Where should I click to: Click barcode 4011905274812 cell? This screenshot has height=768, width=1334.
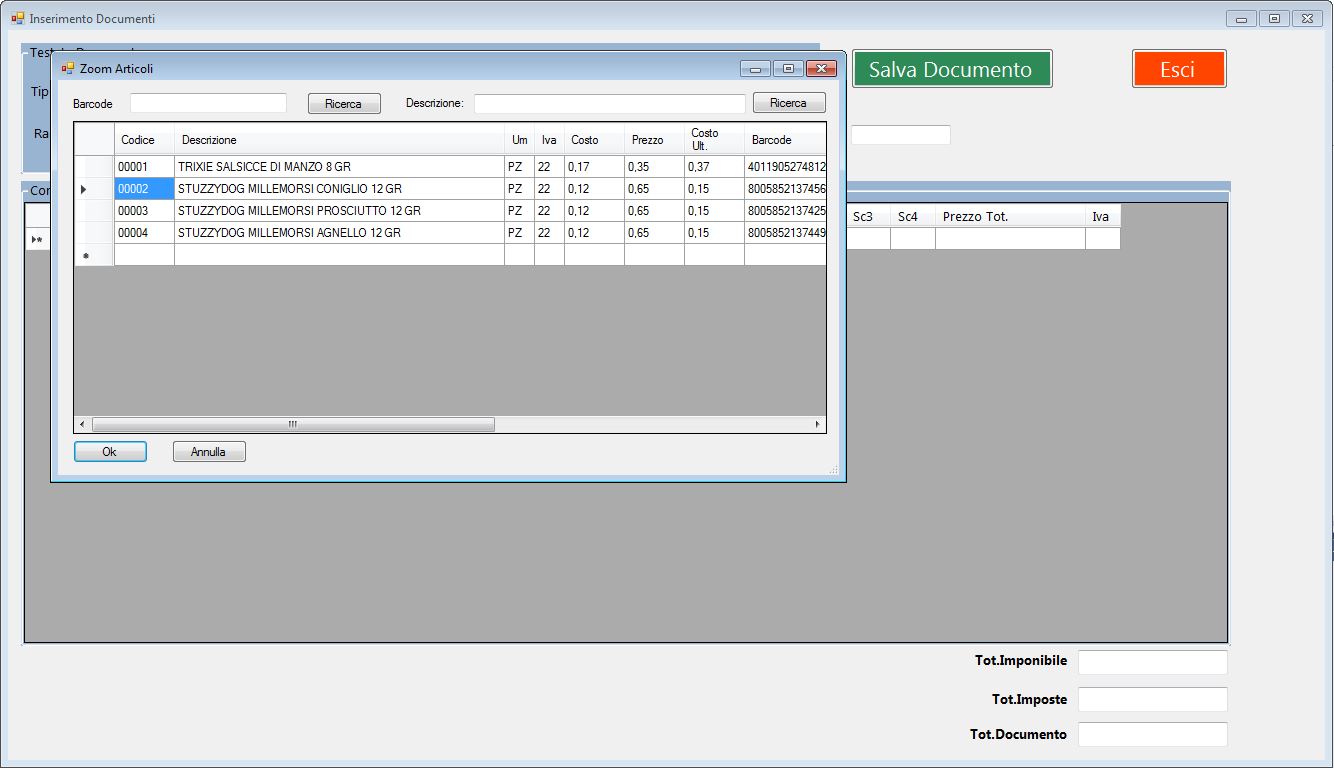click(x=785, y=167)
